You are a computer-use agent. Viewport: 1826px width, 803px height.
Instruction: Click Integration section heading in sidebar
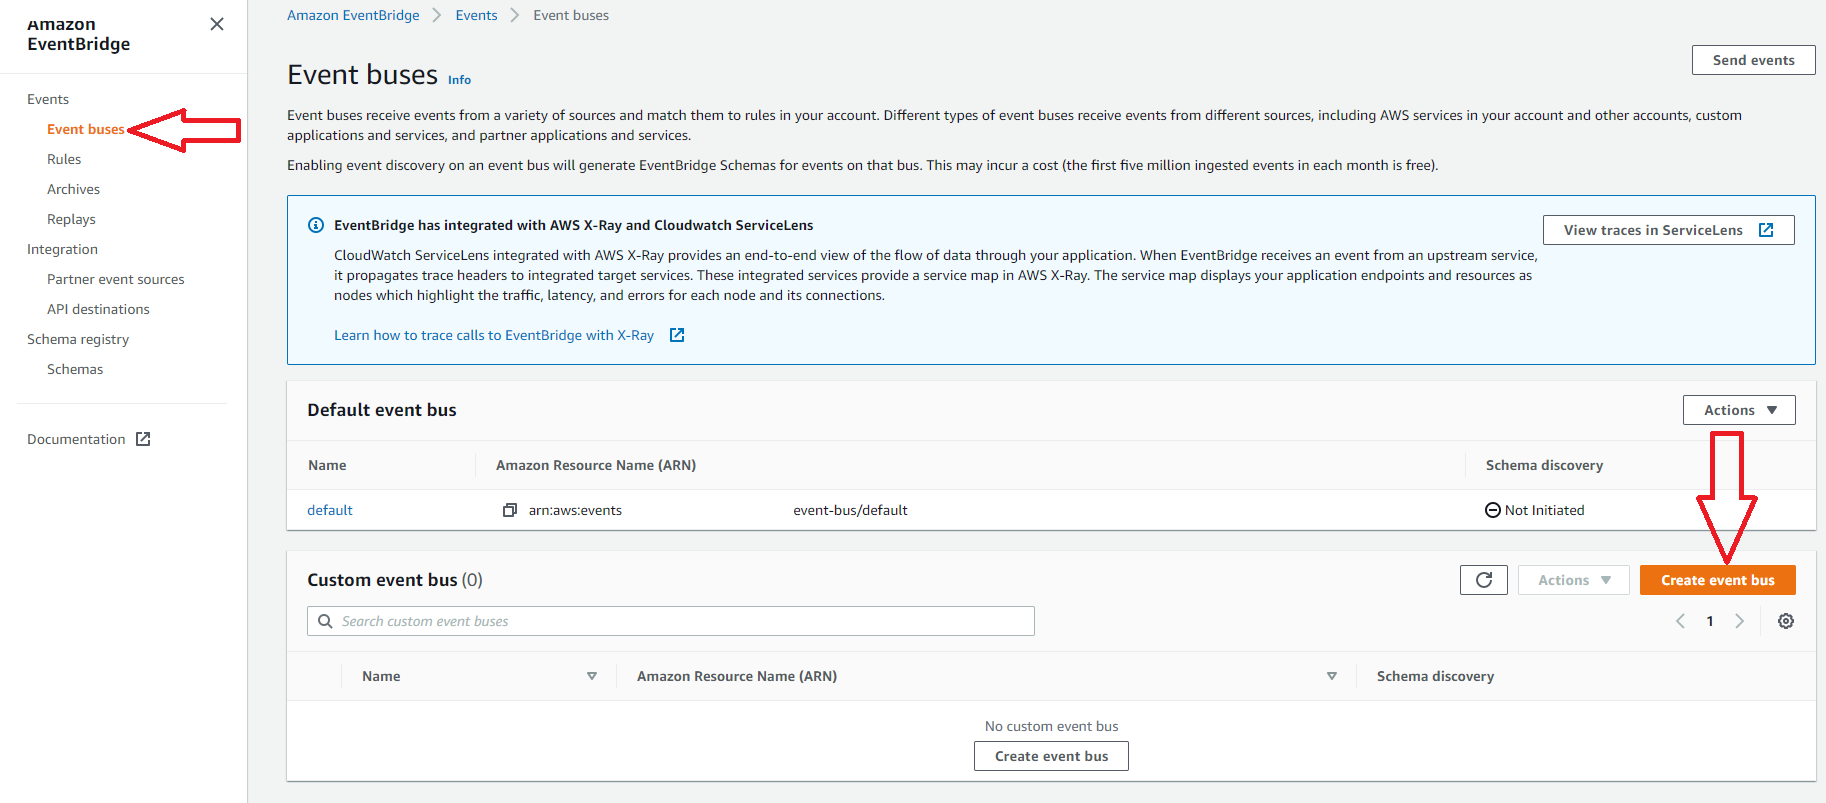(62, 249)
